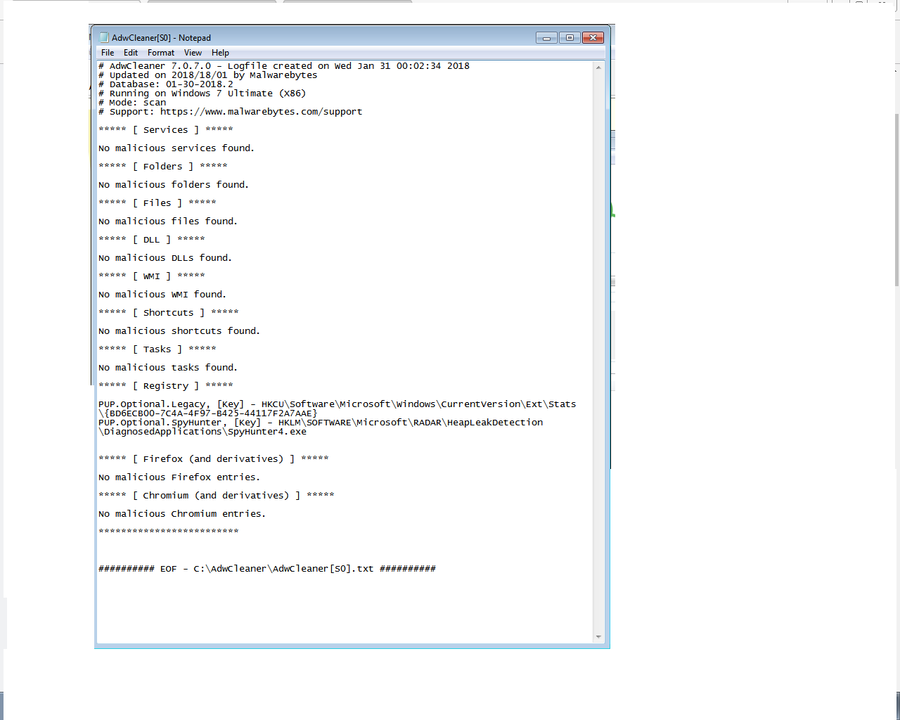Click 'No malicious shortcuts found.' line
The height and width of the screenshot is (720, 900).
click(x=179, y=331)
